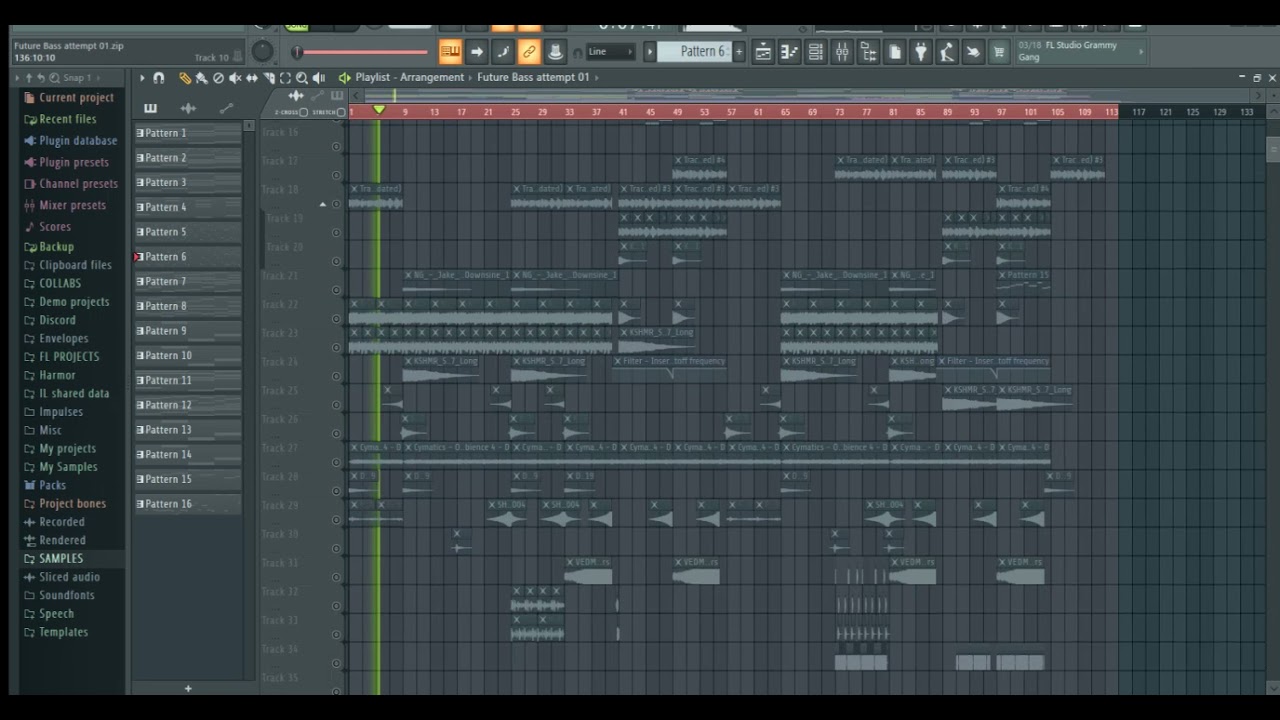Choose the Select marquee tool in playlist
1280x720 pixels.
pos(285,78)
